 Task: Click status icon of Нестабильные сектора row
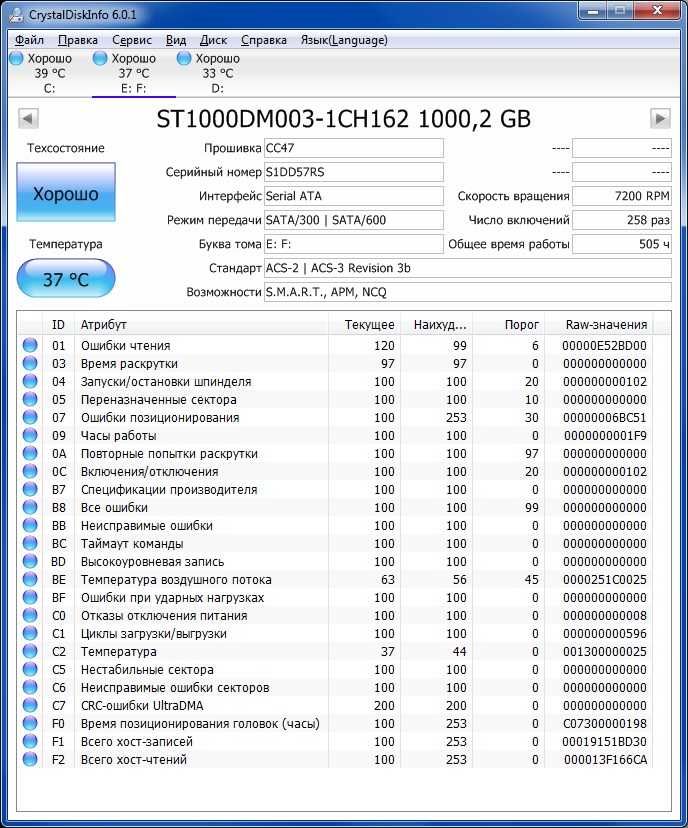(30, 669)
